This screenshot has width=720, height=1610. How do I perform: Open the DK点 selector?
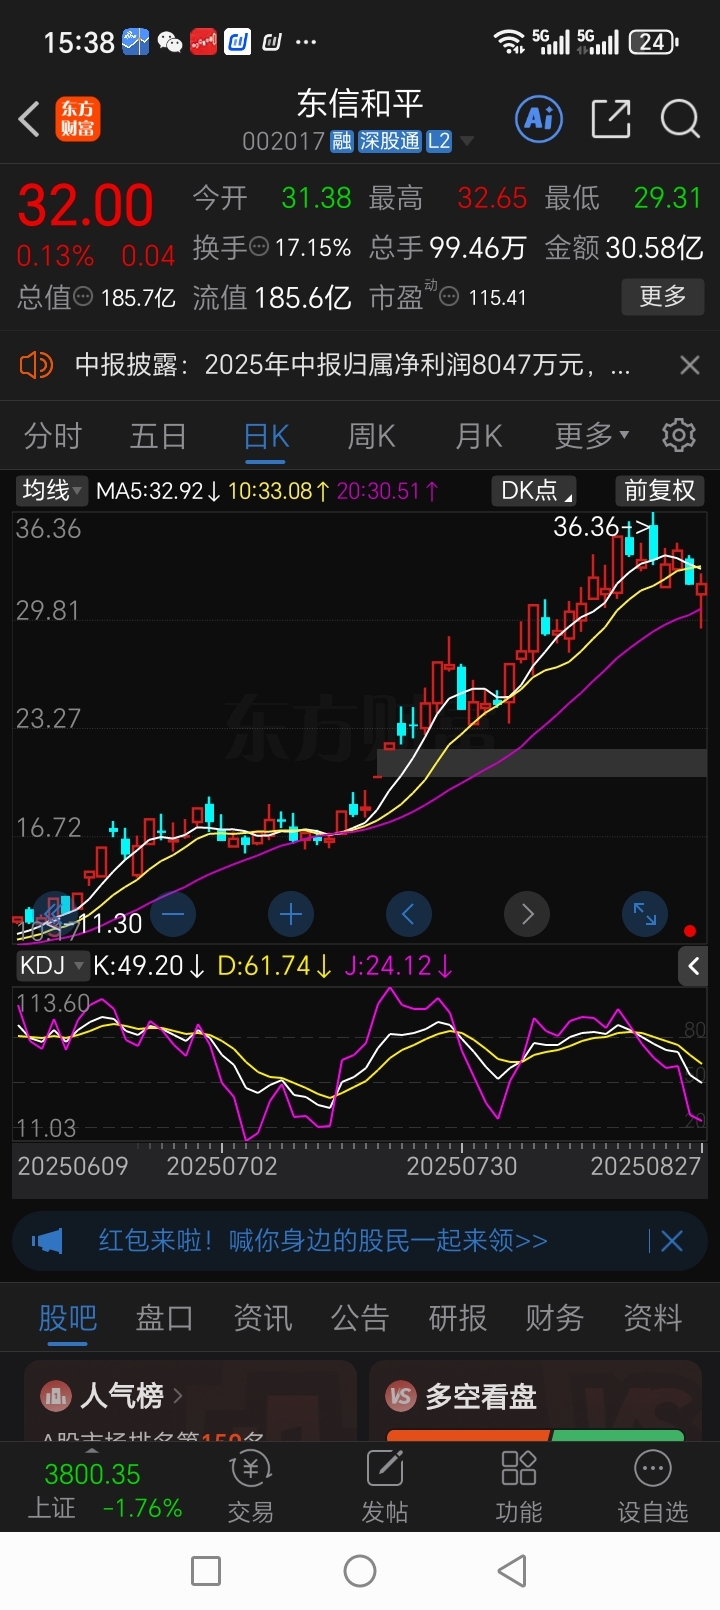point(535,490)
